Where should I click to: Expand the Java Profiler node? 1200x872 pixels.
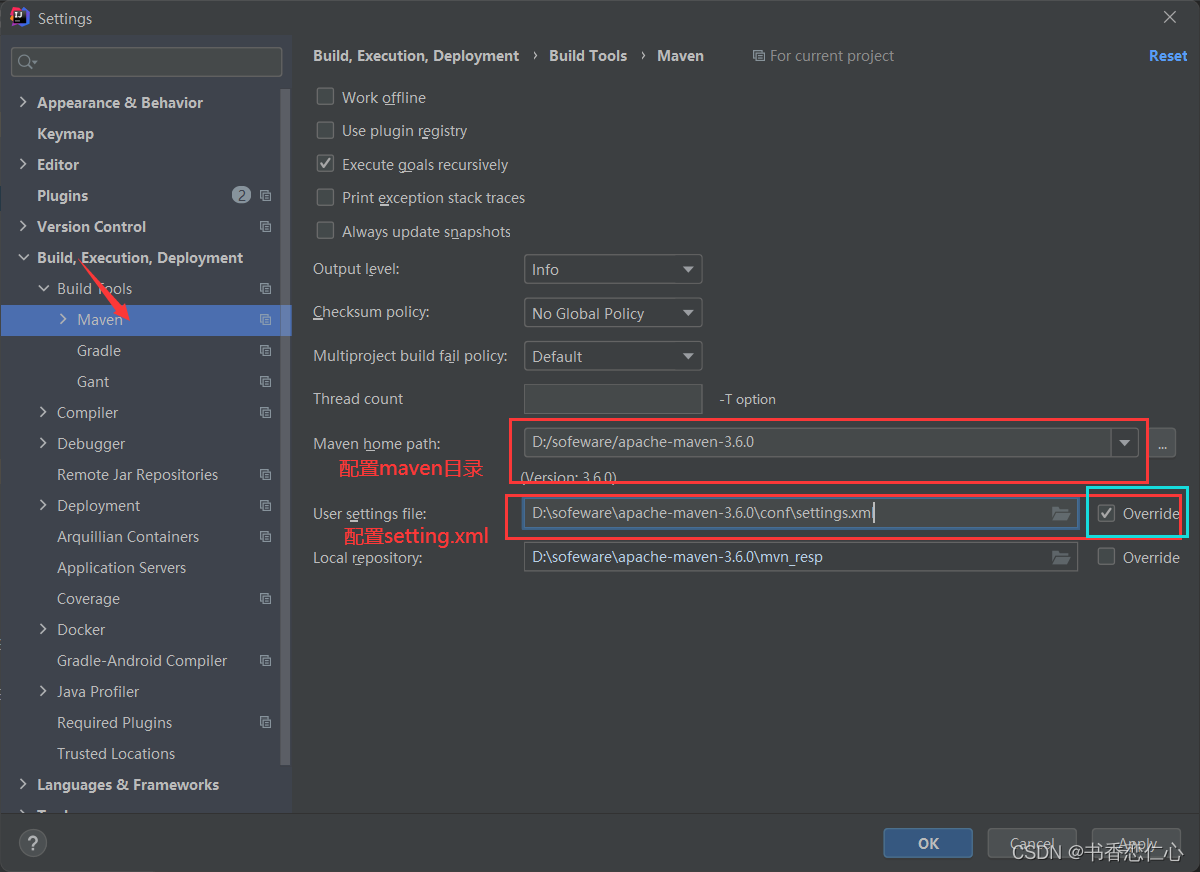[43, 691]
